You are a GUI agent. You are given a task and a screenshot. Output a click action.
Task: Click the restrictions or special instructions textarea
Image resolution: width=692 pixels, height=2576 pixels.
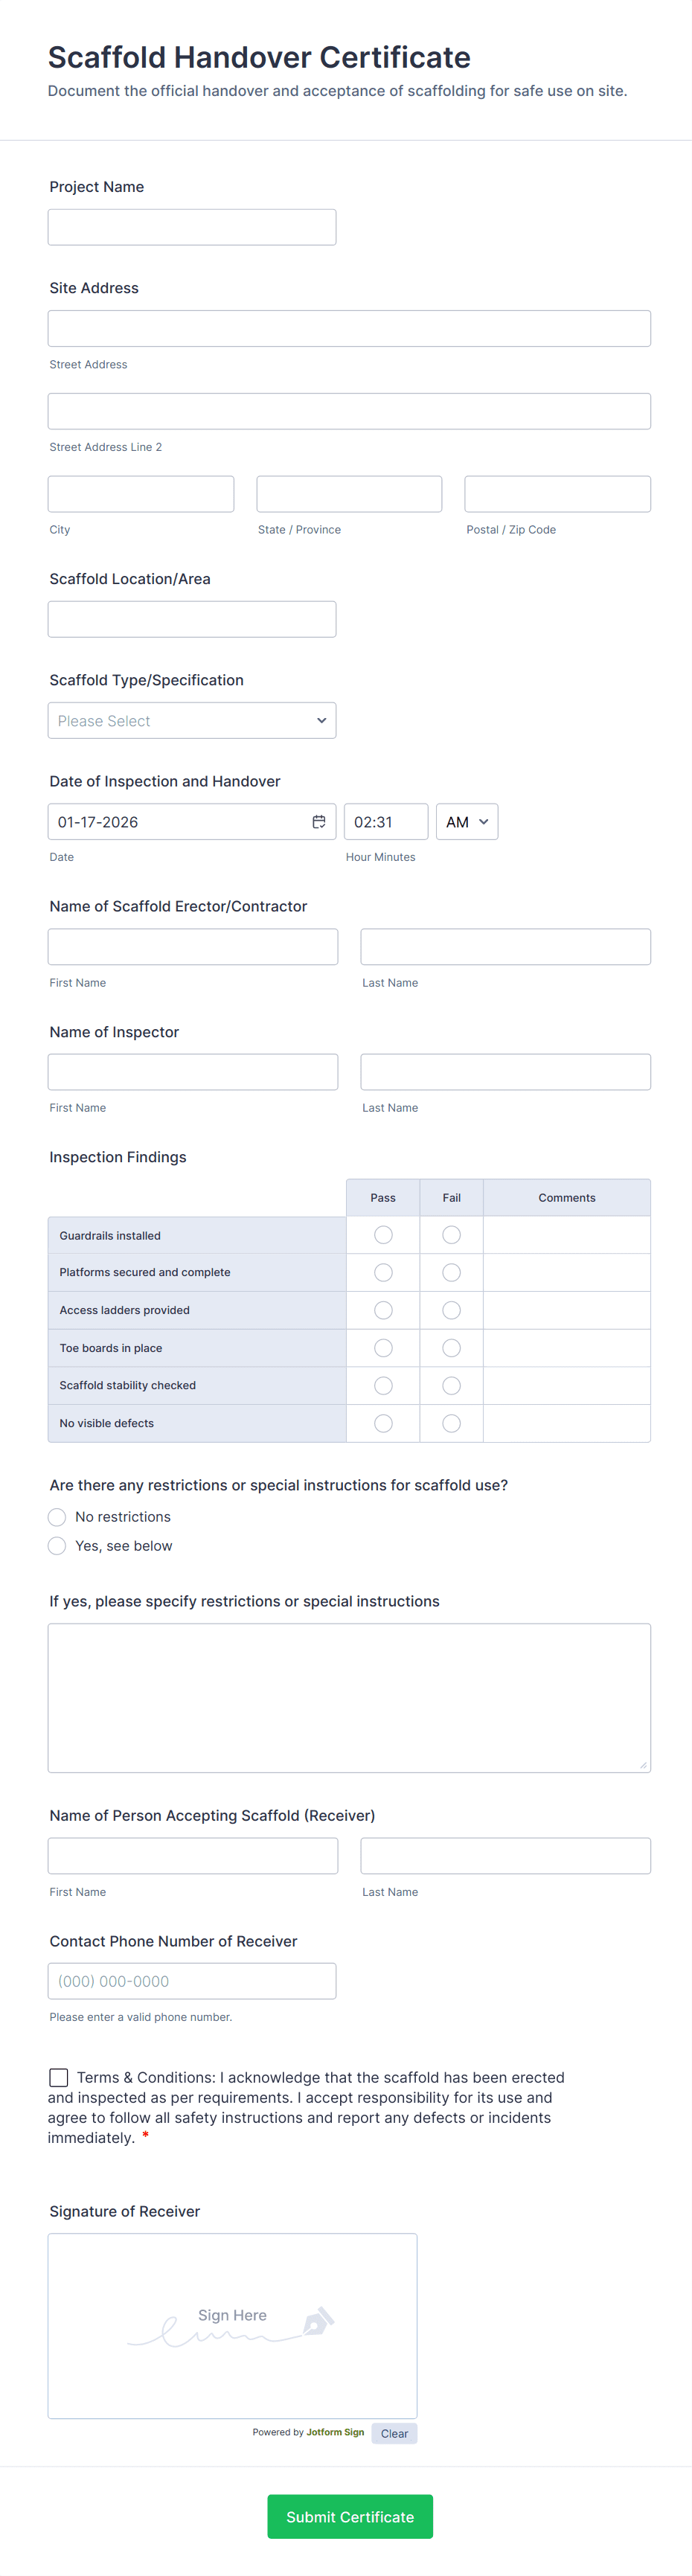(x=348, y=1697)
